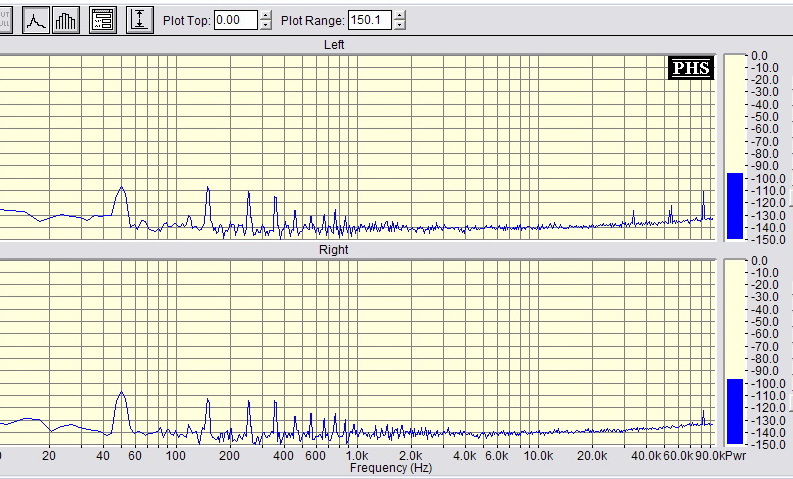Click the PHS badge on Left plot
The width and height of the screenshot is (793, 479).
pos(691,68)
